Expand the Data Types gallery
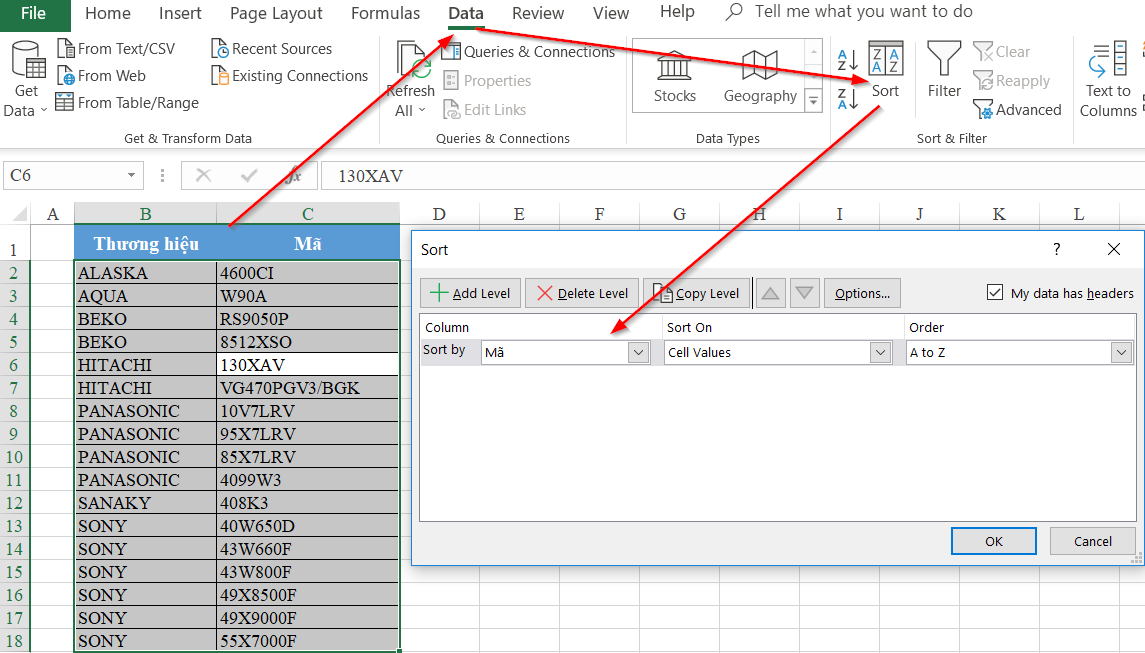 point(813,100)
